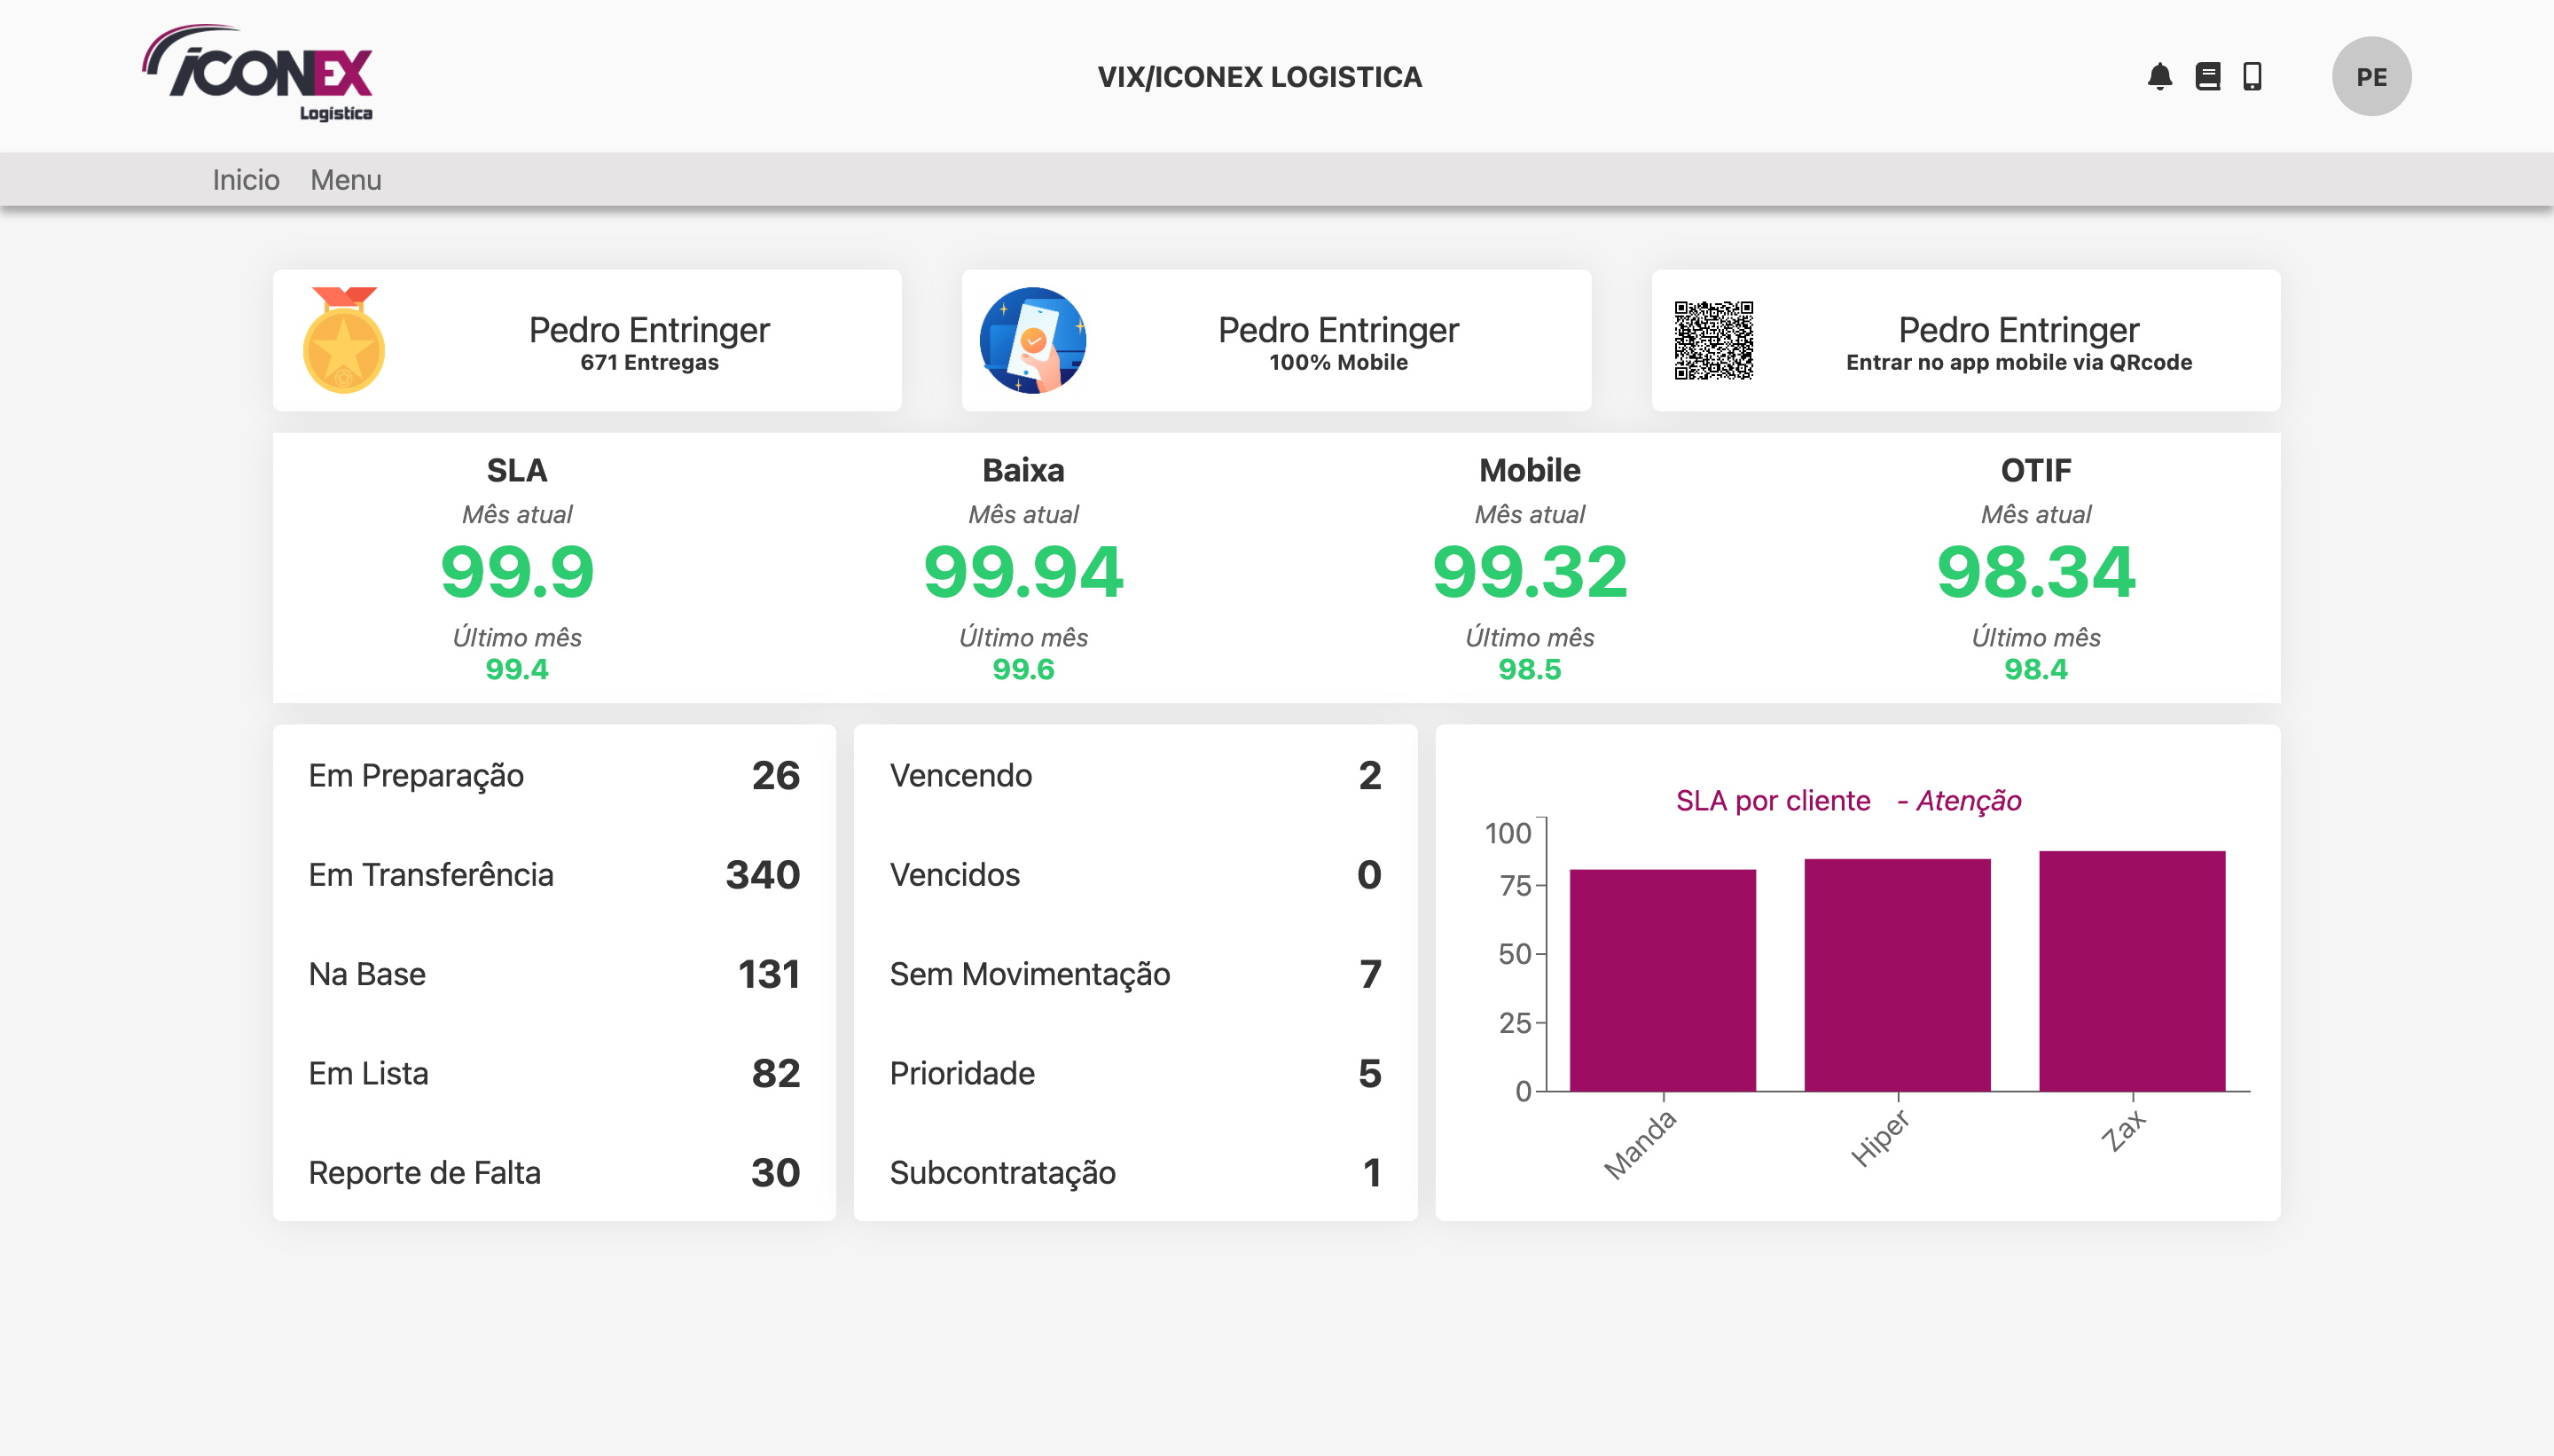The width and height of the screenshot is (2554, 1456).
Task: Click Mobile last month value 98.5
Action: (x=1529, y=669)
